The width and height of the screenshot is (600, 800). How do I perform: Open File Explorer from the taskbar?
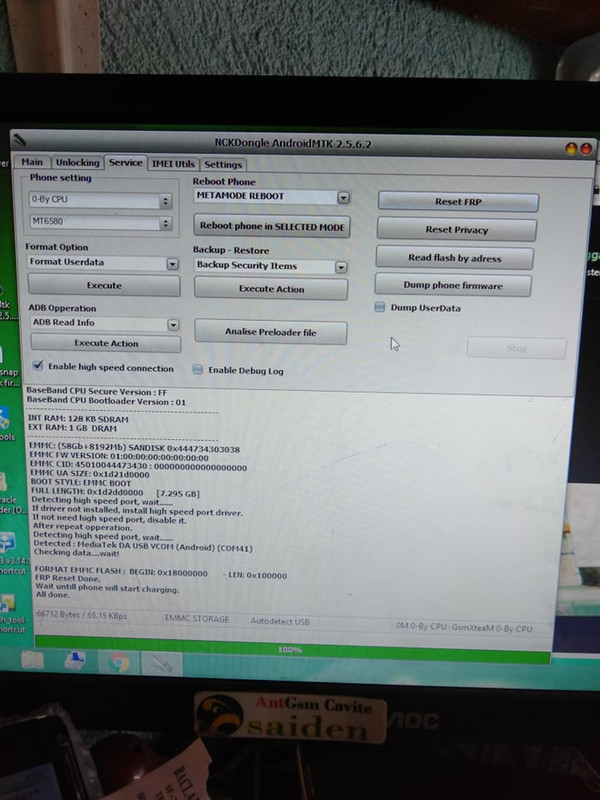click(32, 661)
